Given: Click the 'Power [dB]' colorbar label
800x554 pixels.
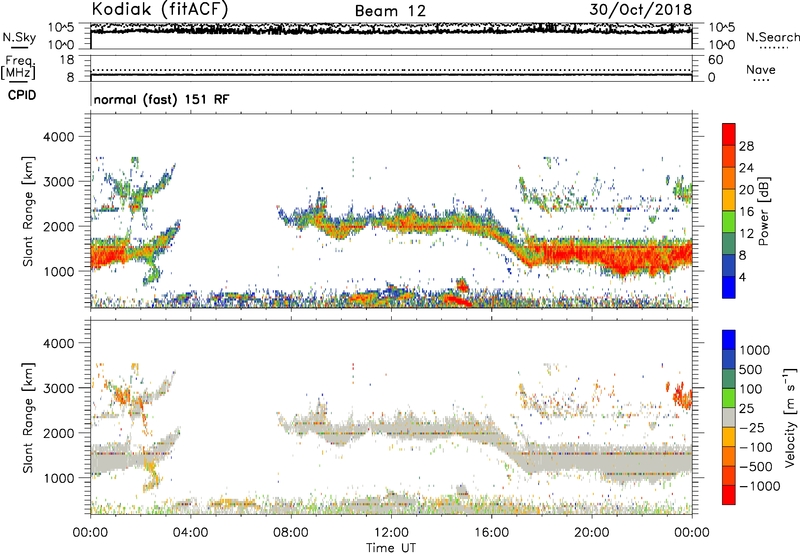Looking at the screenshot, I should pyautogui.click(x=764, y=211).
